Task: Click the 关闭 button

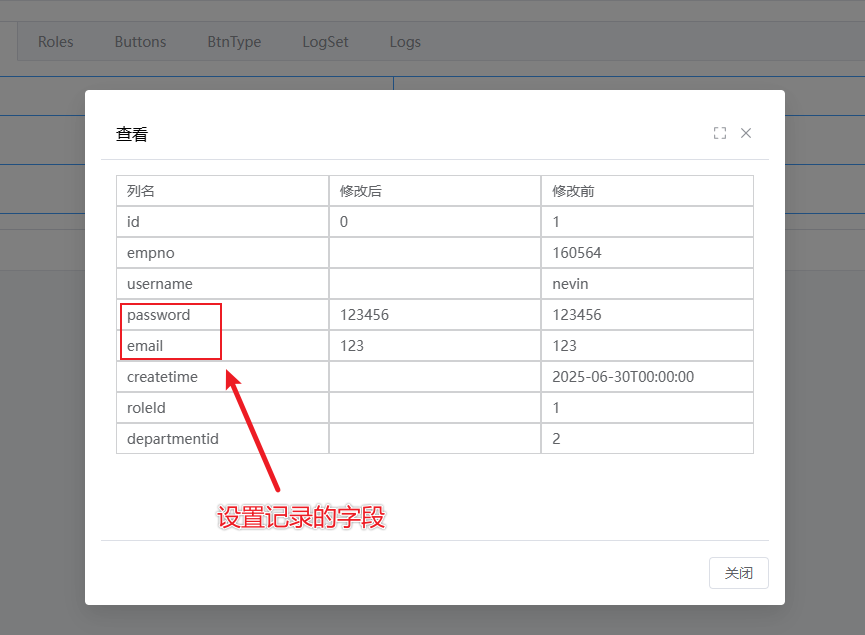Action: [739, 573]
